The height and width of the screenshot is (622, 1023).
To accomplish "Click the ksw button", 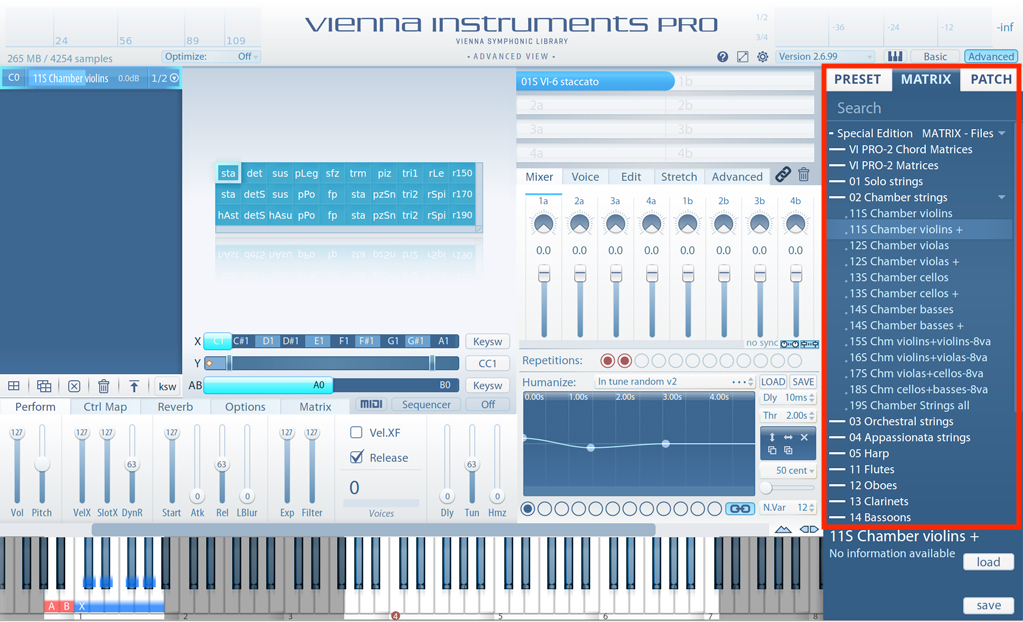I will tap(167, 386).
